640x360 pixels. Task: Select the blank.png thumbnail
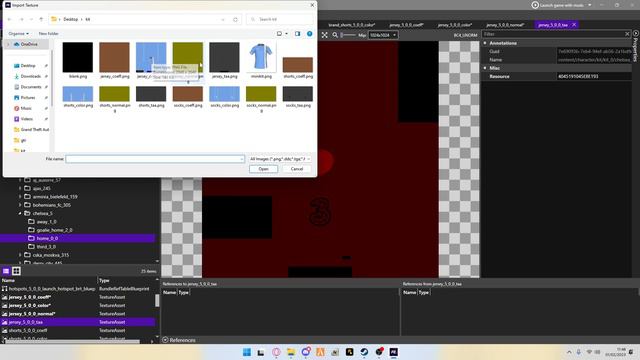[78, 57]
